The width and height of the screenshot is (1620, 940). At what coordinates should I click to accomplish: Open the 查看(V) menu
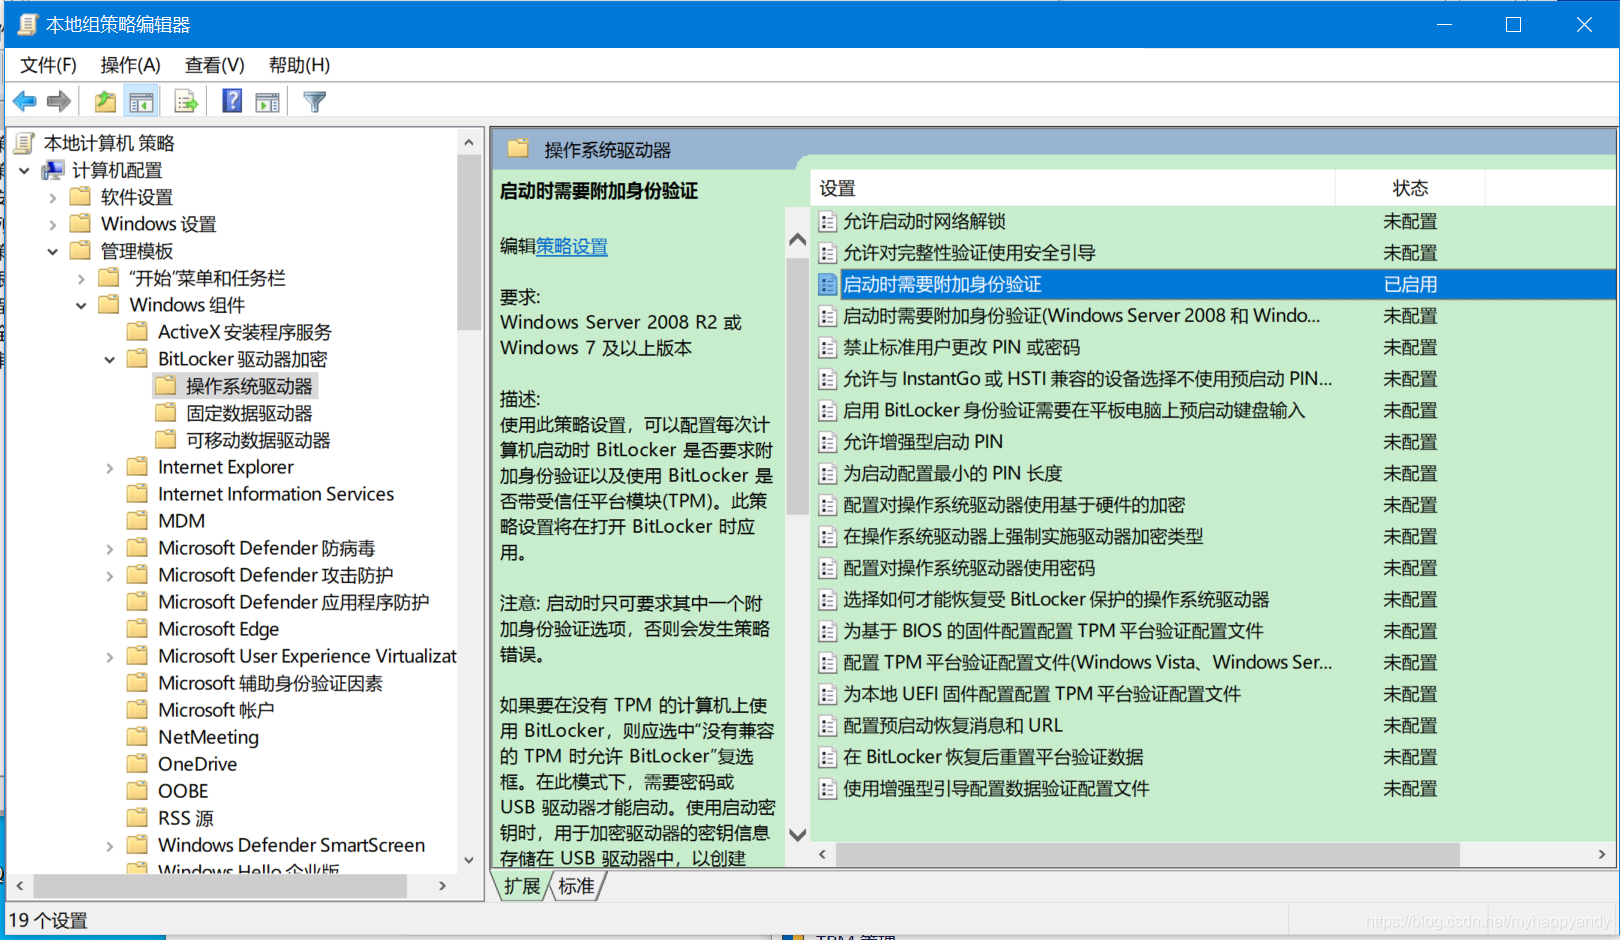click(x=215, y=65)
